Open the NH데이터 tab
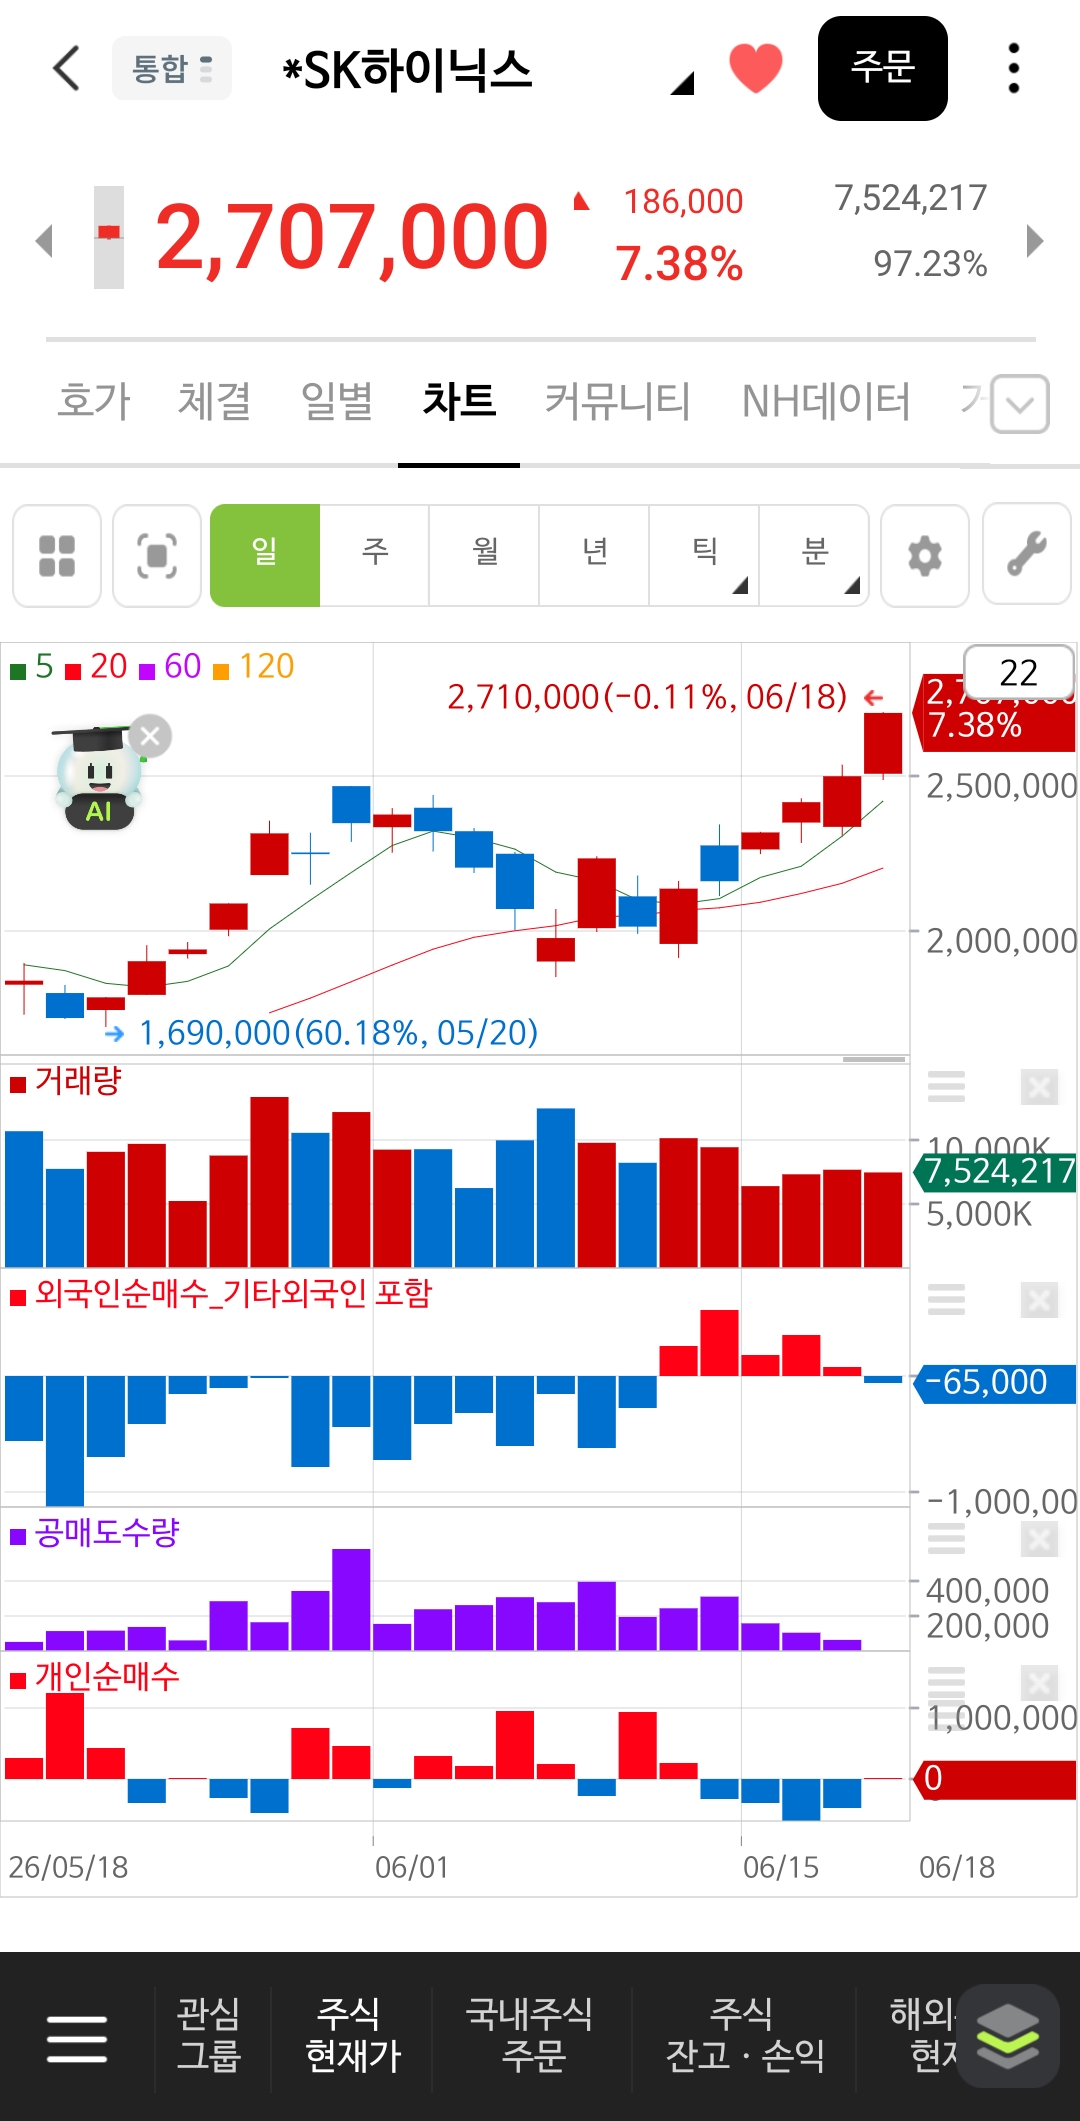Viewport: 1080px width, 2121px height. pos(826,401)
